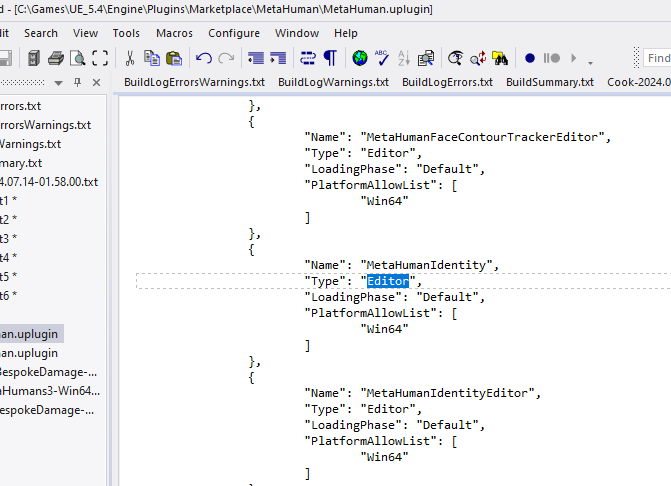
Task: Open the View menu
Action: (85, 33)
